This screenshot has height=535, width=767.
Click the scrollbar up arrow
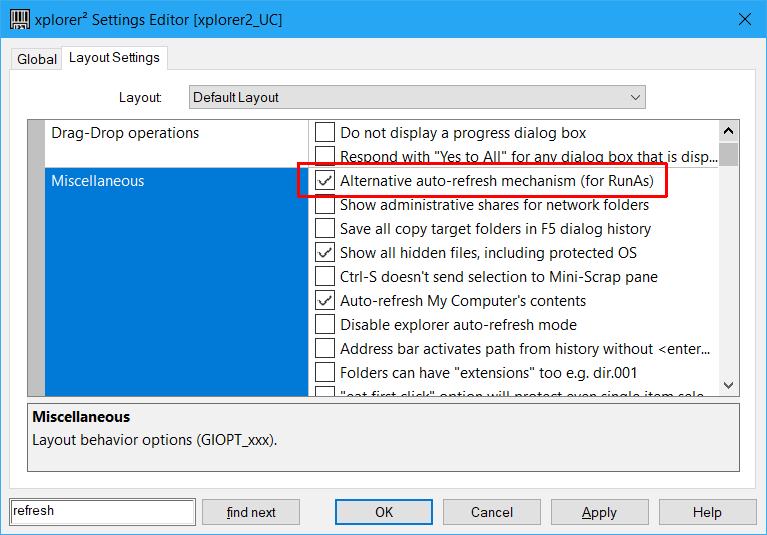(728, 131)
